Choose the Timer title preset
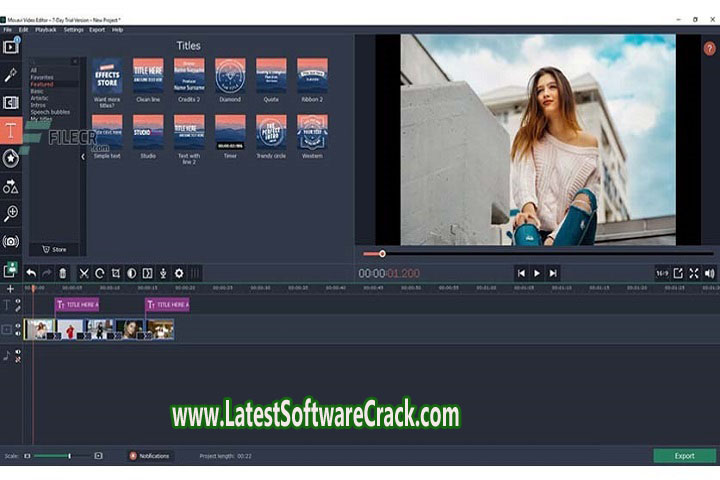 click(230, 136)
